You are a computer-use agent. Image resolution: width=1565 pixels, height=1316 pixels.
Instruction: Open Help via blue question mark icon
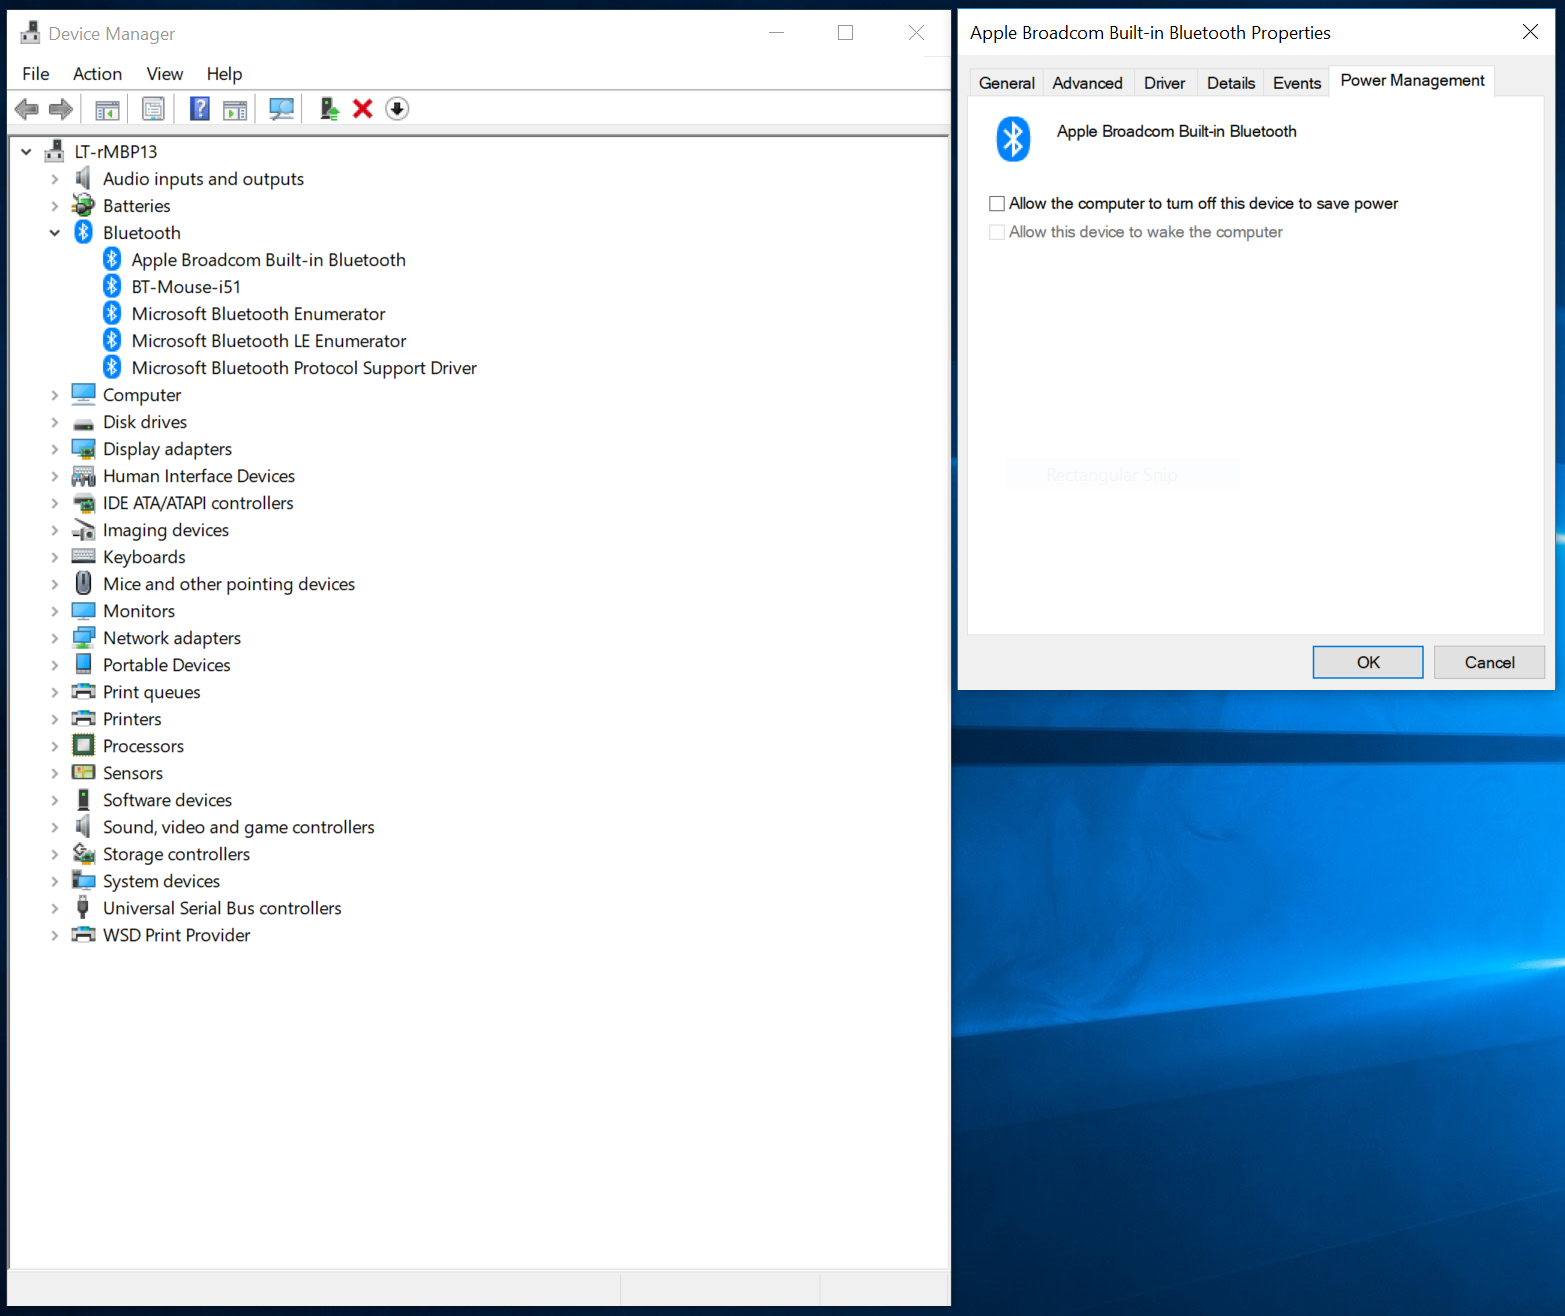coord(199,109)
